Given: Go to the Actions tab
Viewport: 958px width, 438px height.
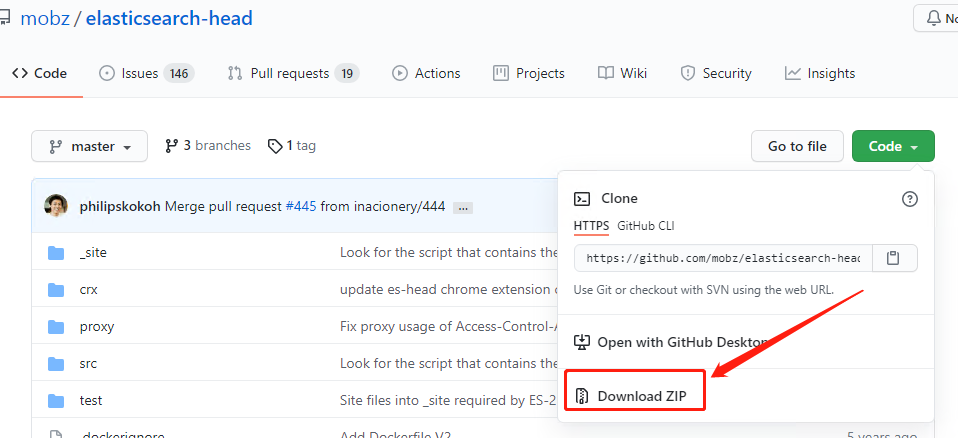Looking at the screenshot, I should tap(426, 73).
